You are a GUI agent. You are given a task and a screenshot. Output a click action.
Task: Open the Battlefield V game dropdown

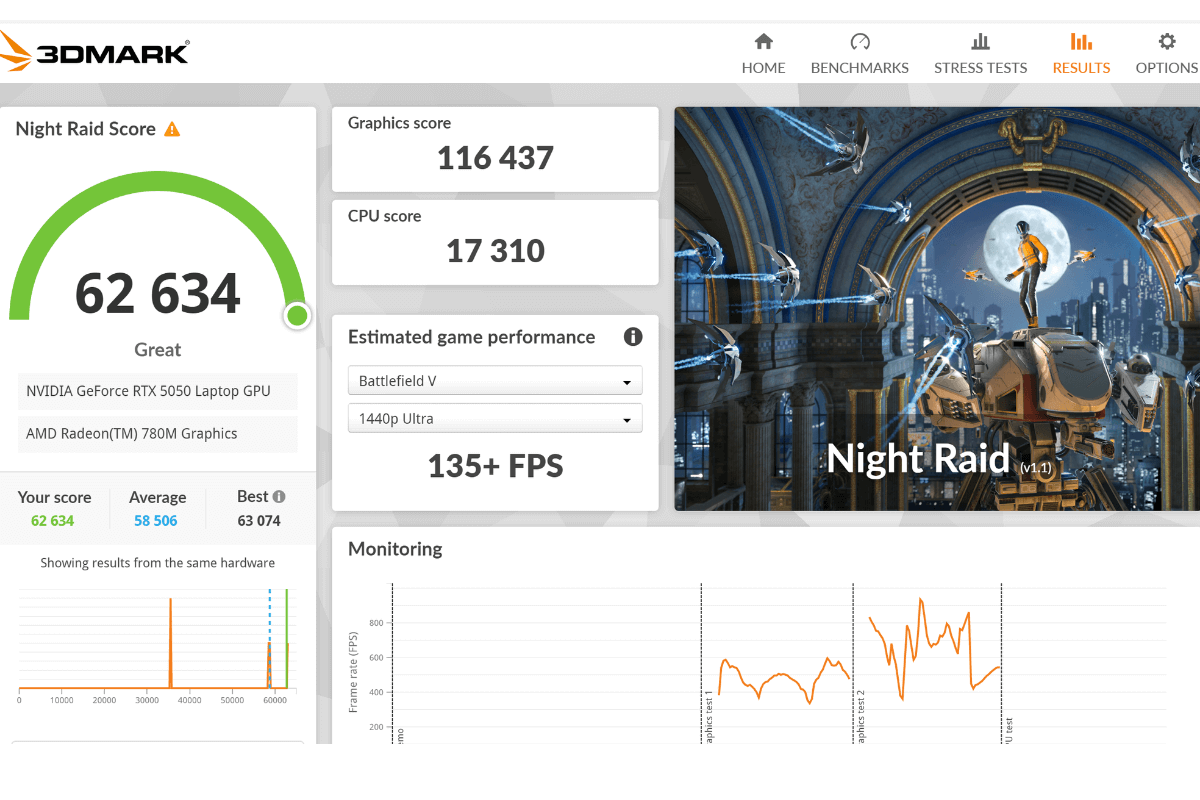(495, 381)
